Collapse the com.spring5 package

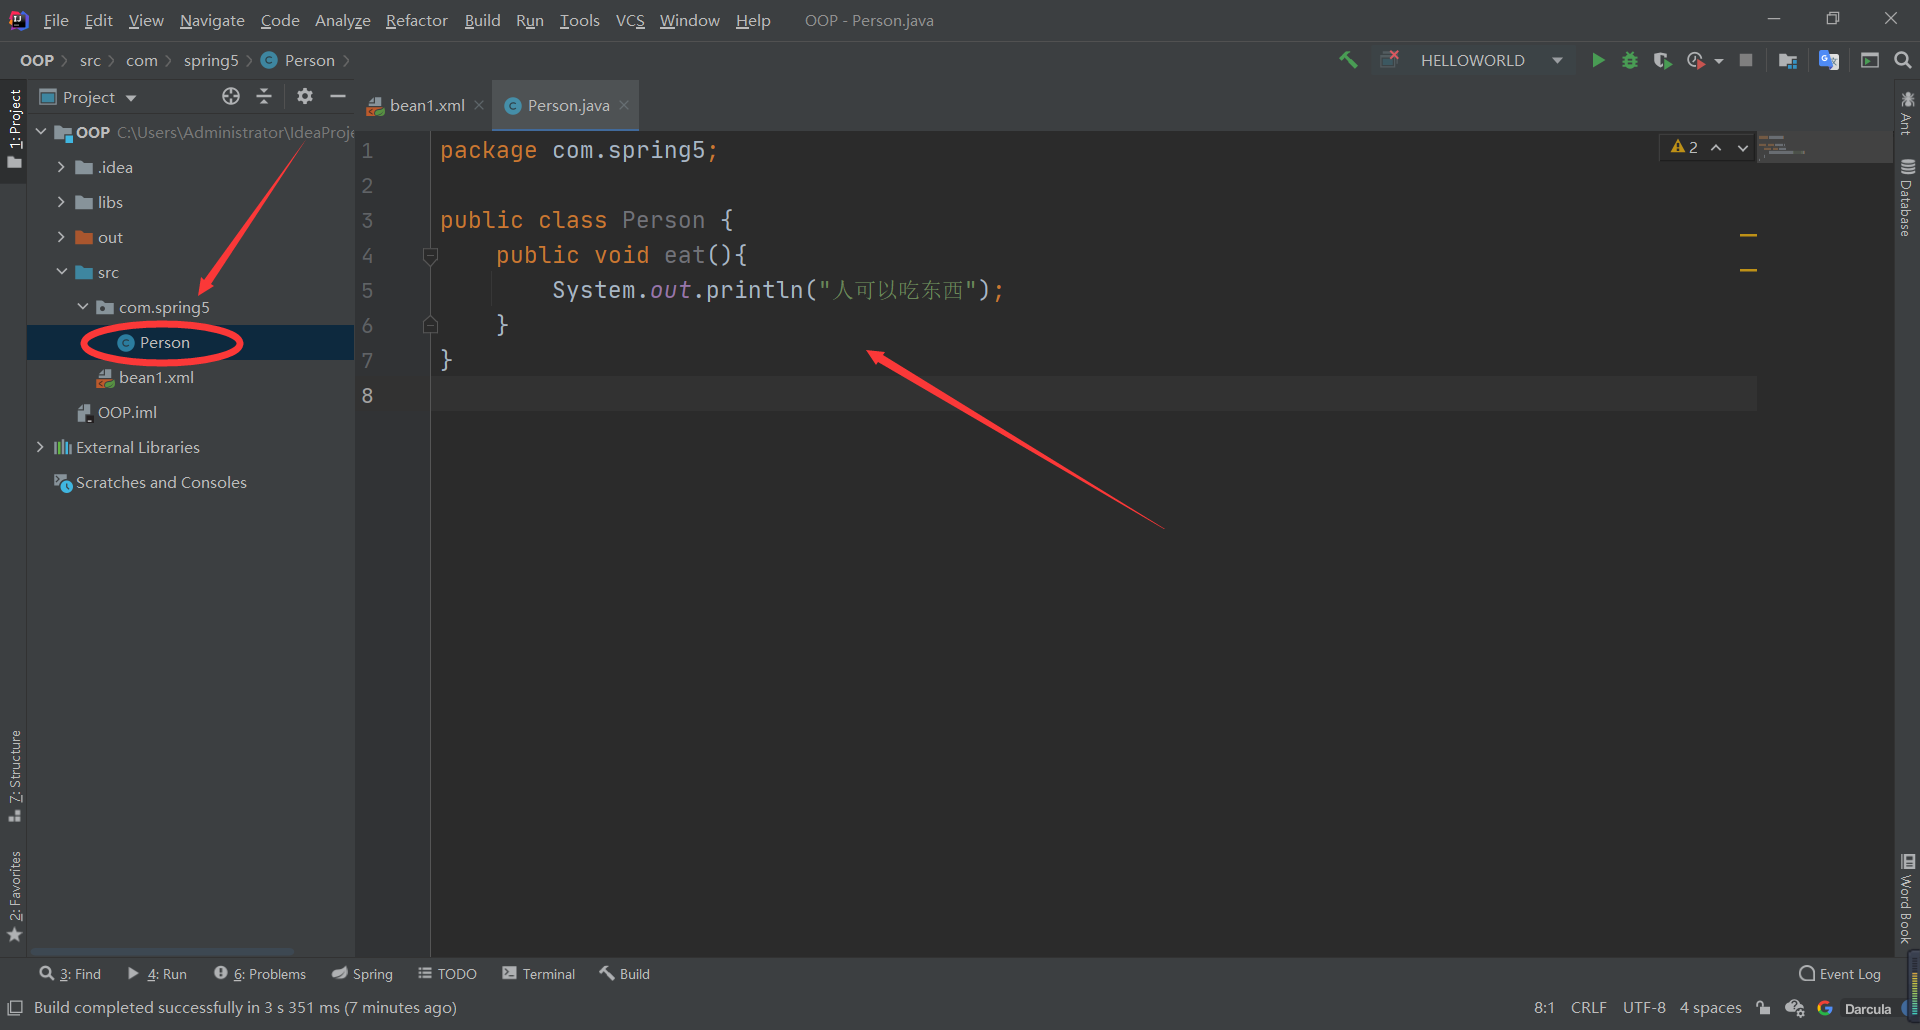(x=82, y=307)
